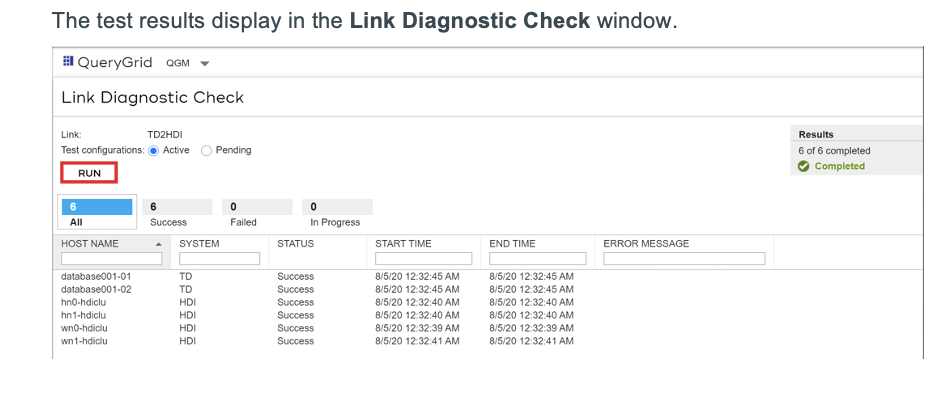Sort by the STATUS column header
Viewport: 948px width, 408px height.
pyautogui.click(x=296, y=244)
